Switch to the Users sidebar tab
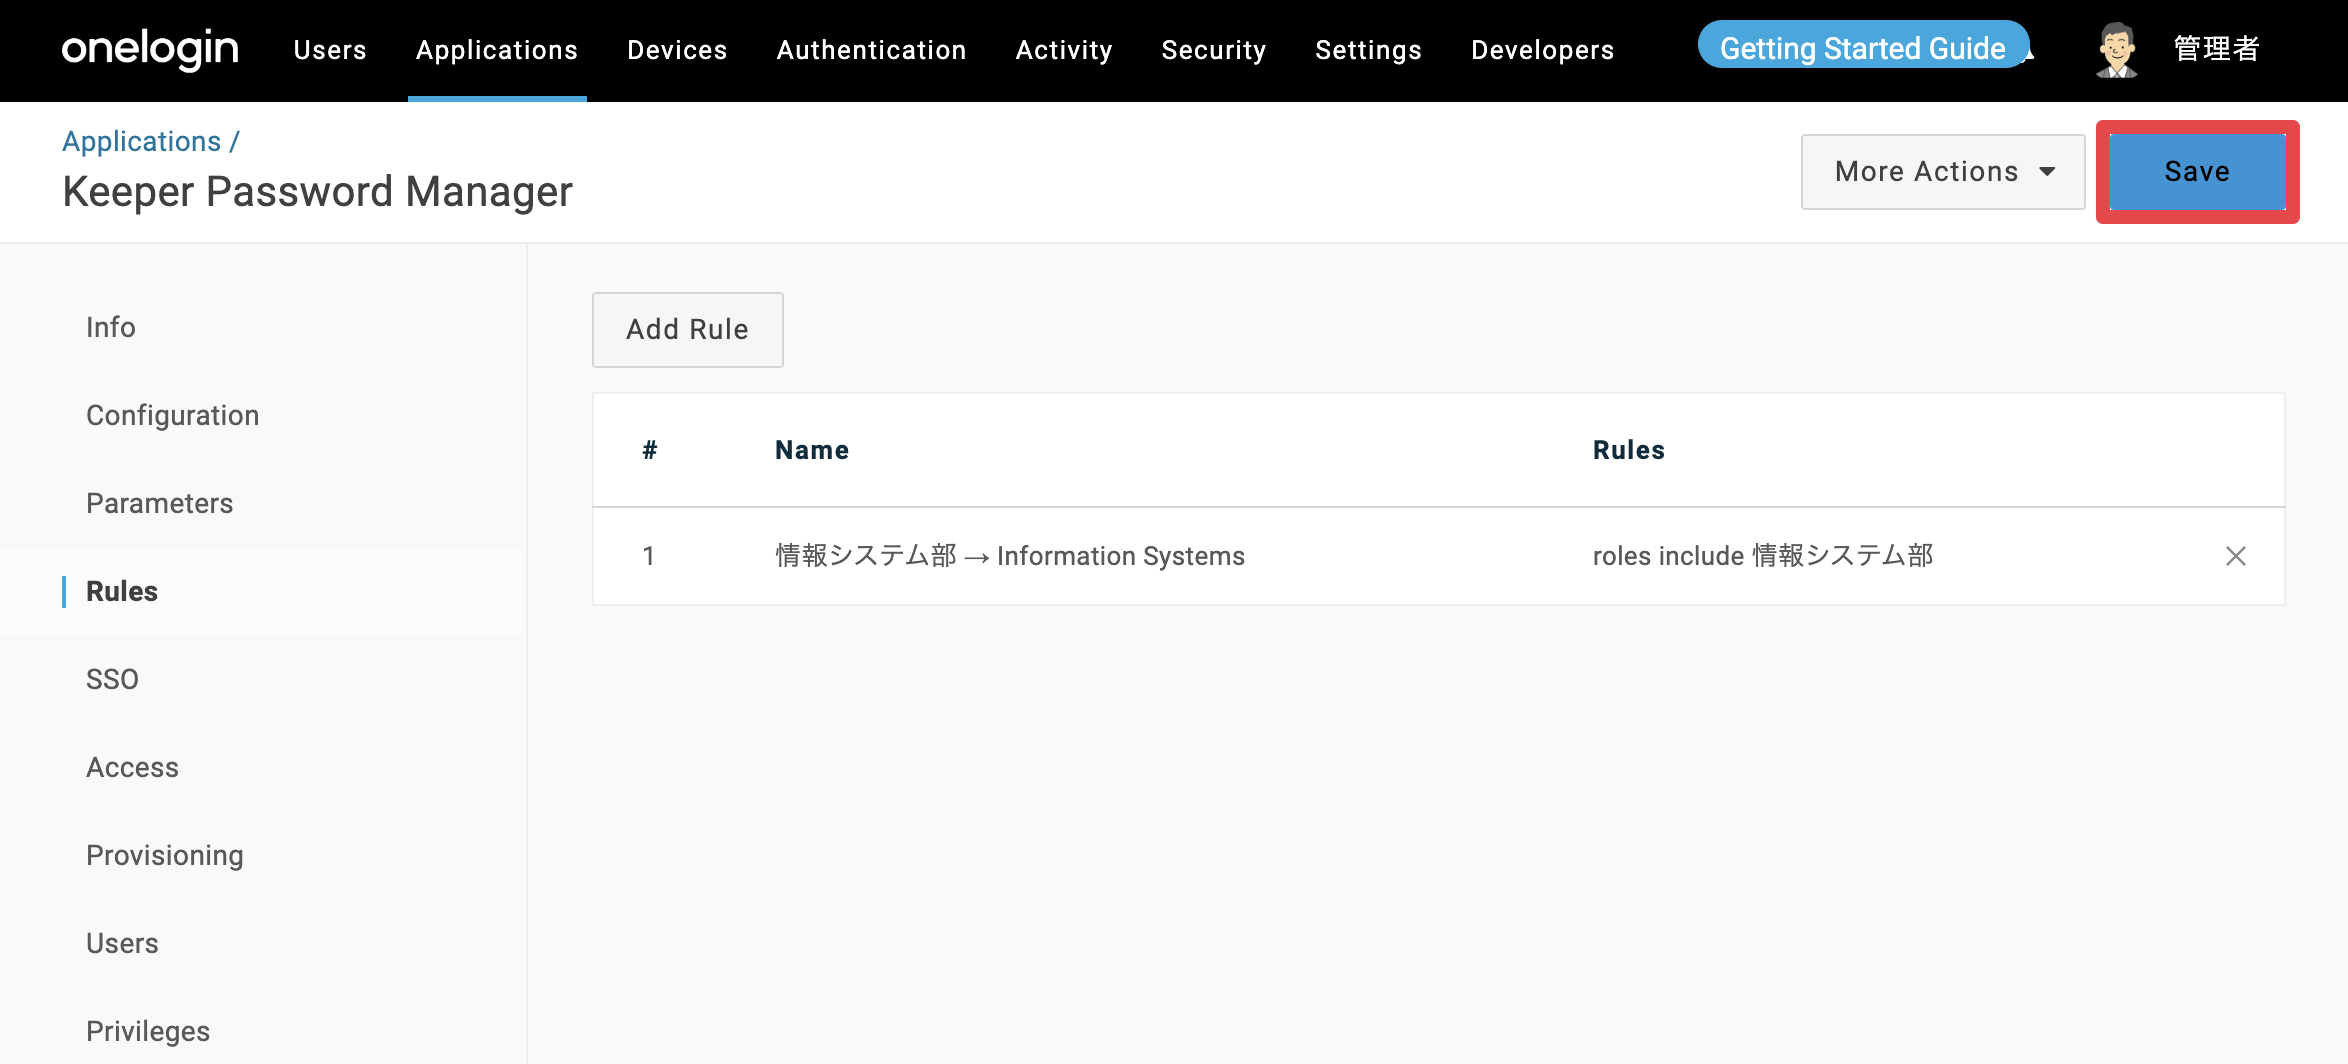The height and width of the screenshot is (1064, 2348). 122,944
